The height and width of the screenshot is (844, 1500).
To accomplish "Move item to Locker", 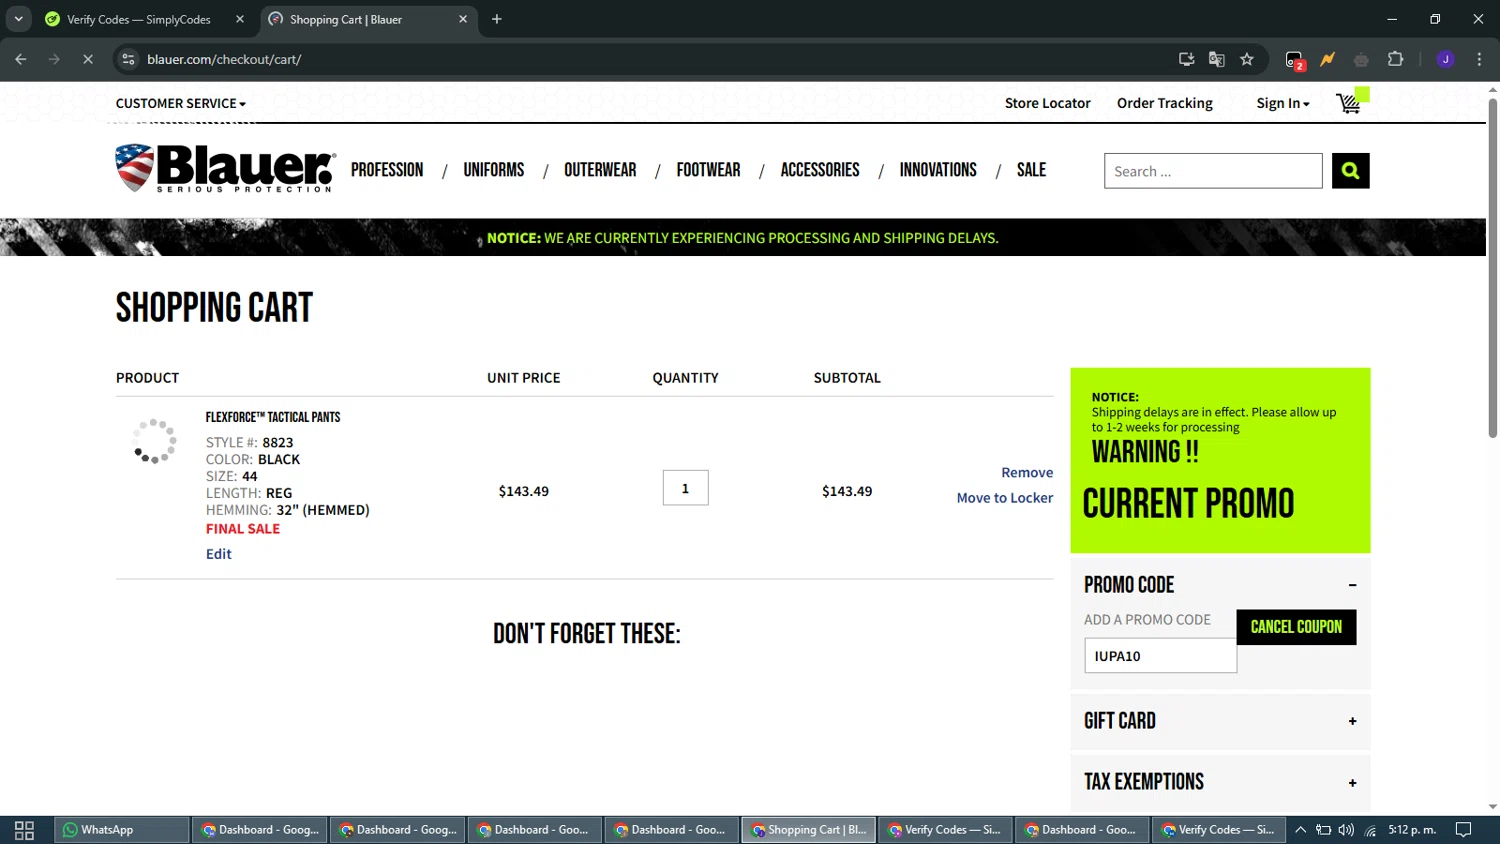I will tap(1005, 498).
